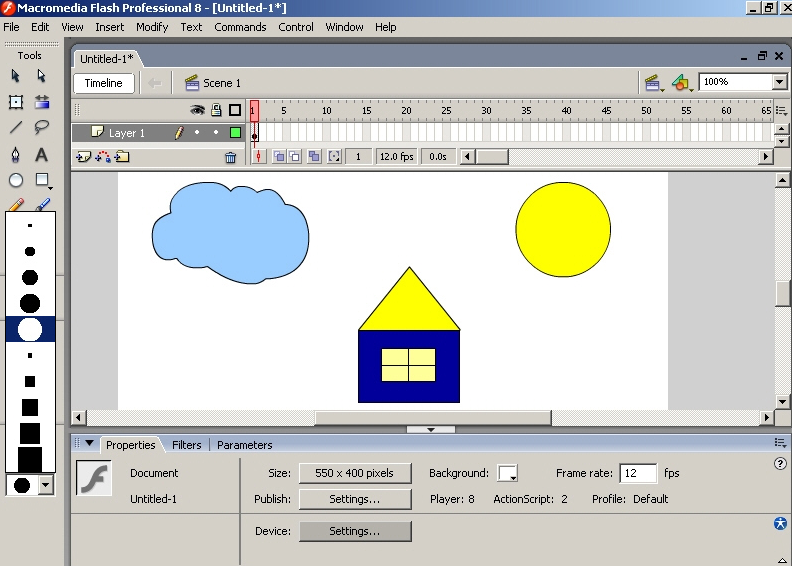
Task: Click the red playhead at frame 1
Action: [254, 111]
